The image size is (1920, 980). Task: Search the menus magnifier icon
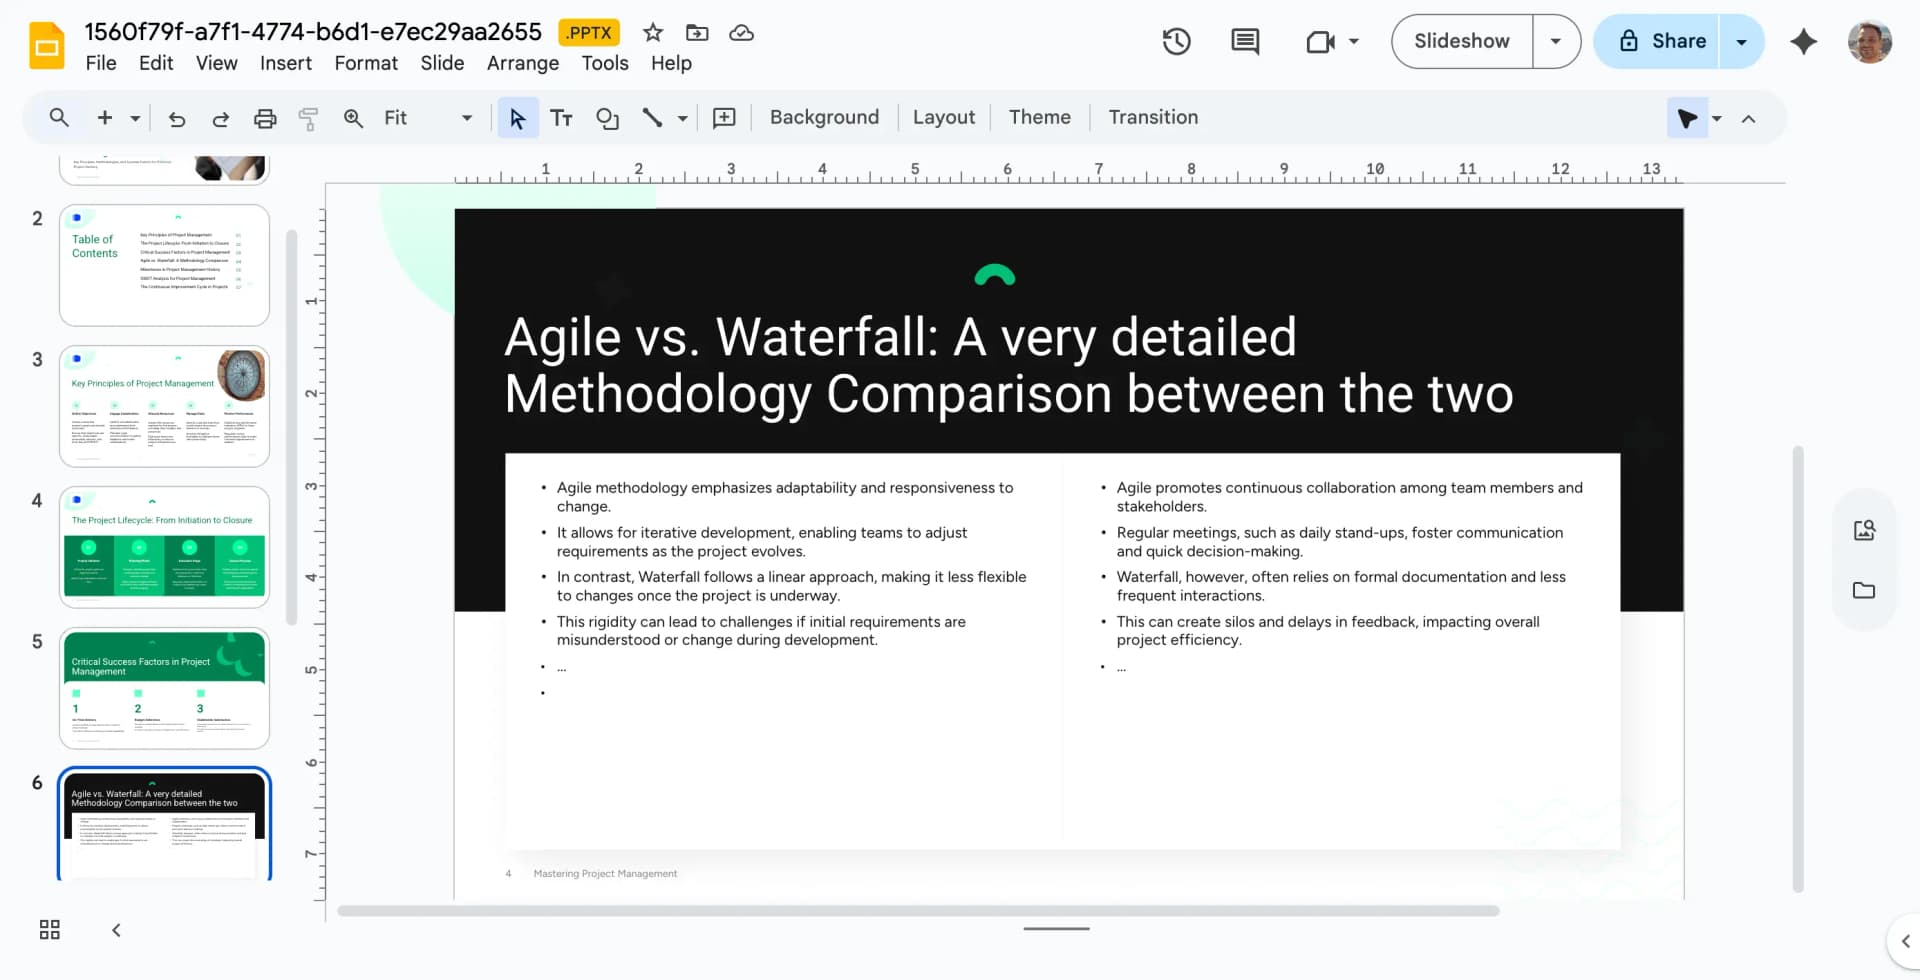point(59,117)
